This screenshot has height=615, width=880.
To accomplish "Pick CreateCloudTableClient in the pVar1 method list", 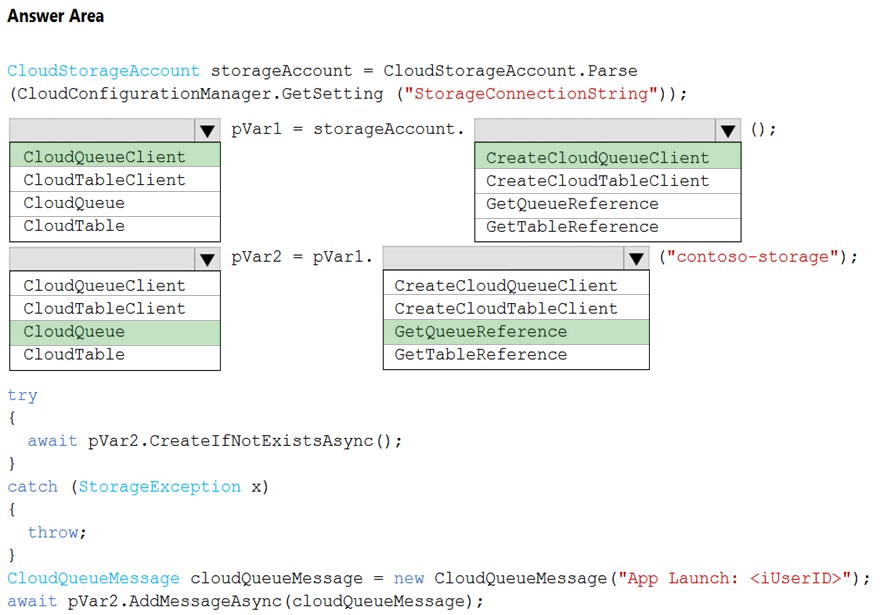I will pyautogui.click(x=516, y=308).
